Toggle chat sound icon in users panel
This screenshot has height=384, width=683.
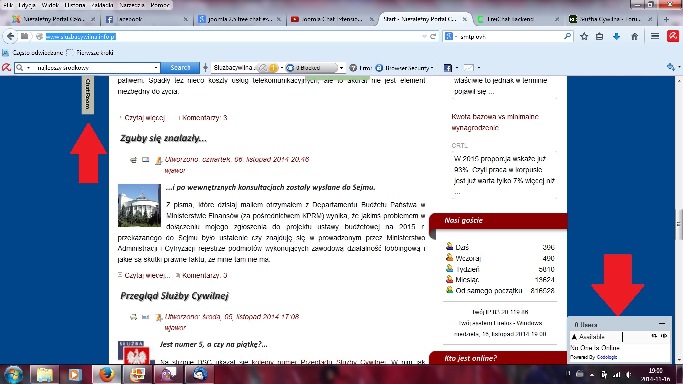(x=664, y=336)
